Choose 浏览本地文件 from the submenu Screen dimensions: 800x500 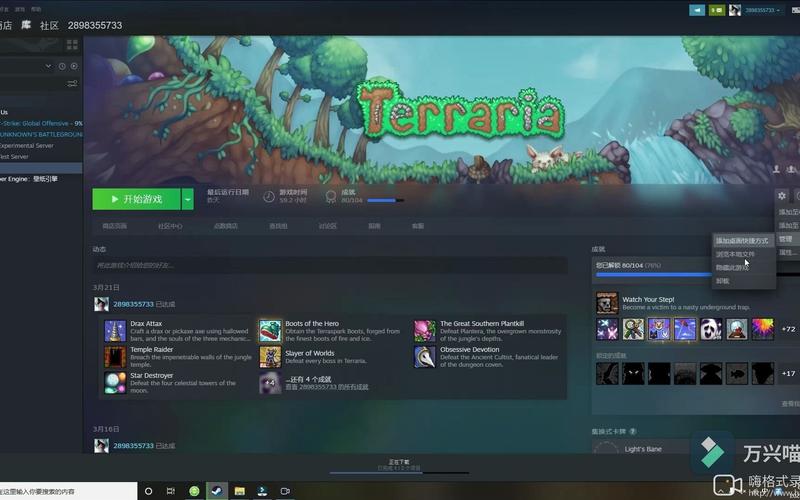(x=735, y=254)
